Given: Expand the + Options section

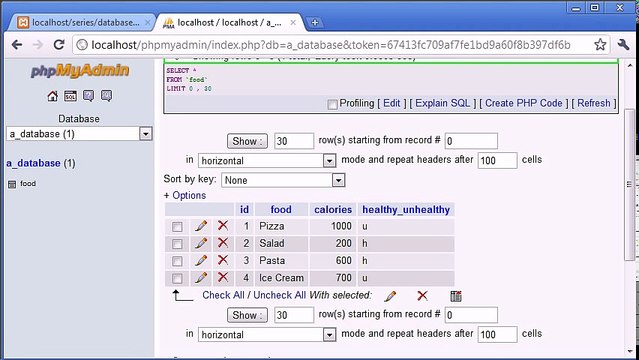Looking at the screenshot, I should click(x=185, y=195).
